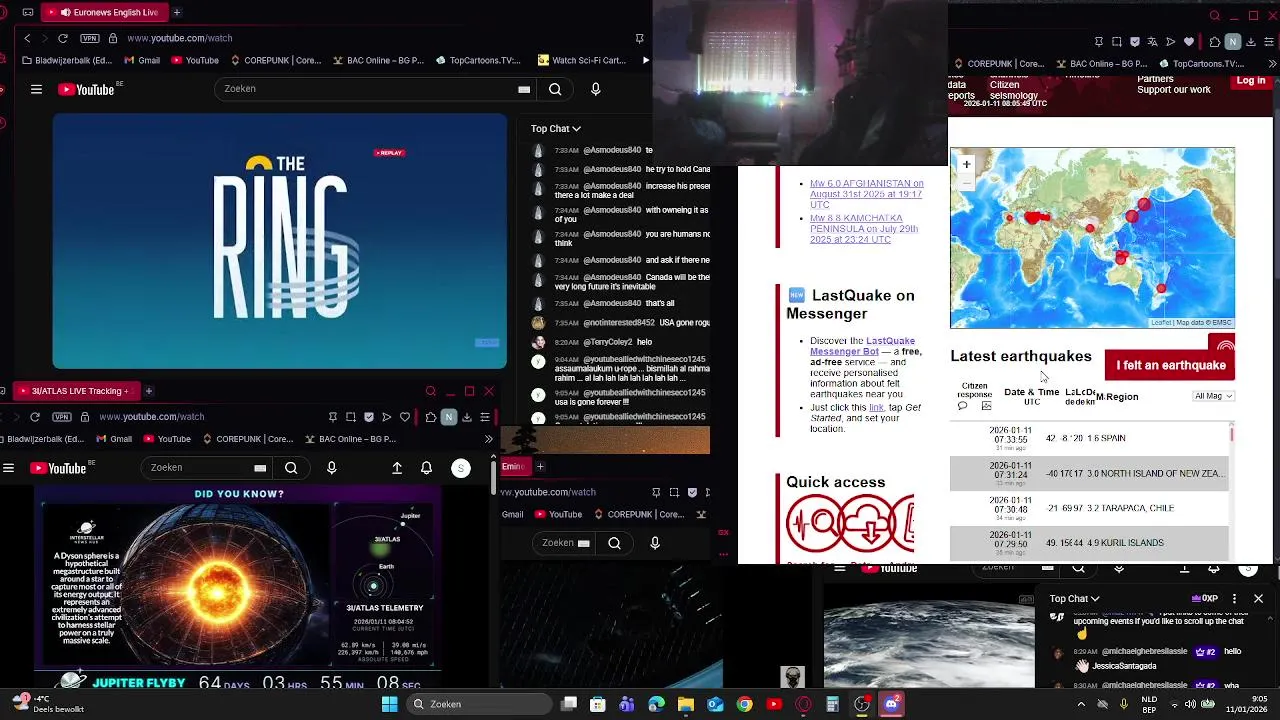Viewport: 1280px width, 720px height.
Task: Click the pin icon in Euronews address bar
Action: 639,38
